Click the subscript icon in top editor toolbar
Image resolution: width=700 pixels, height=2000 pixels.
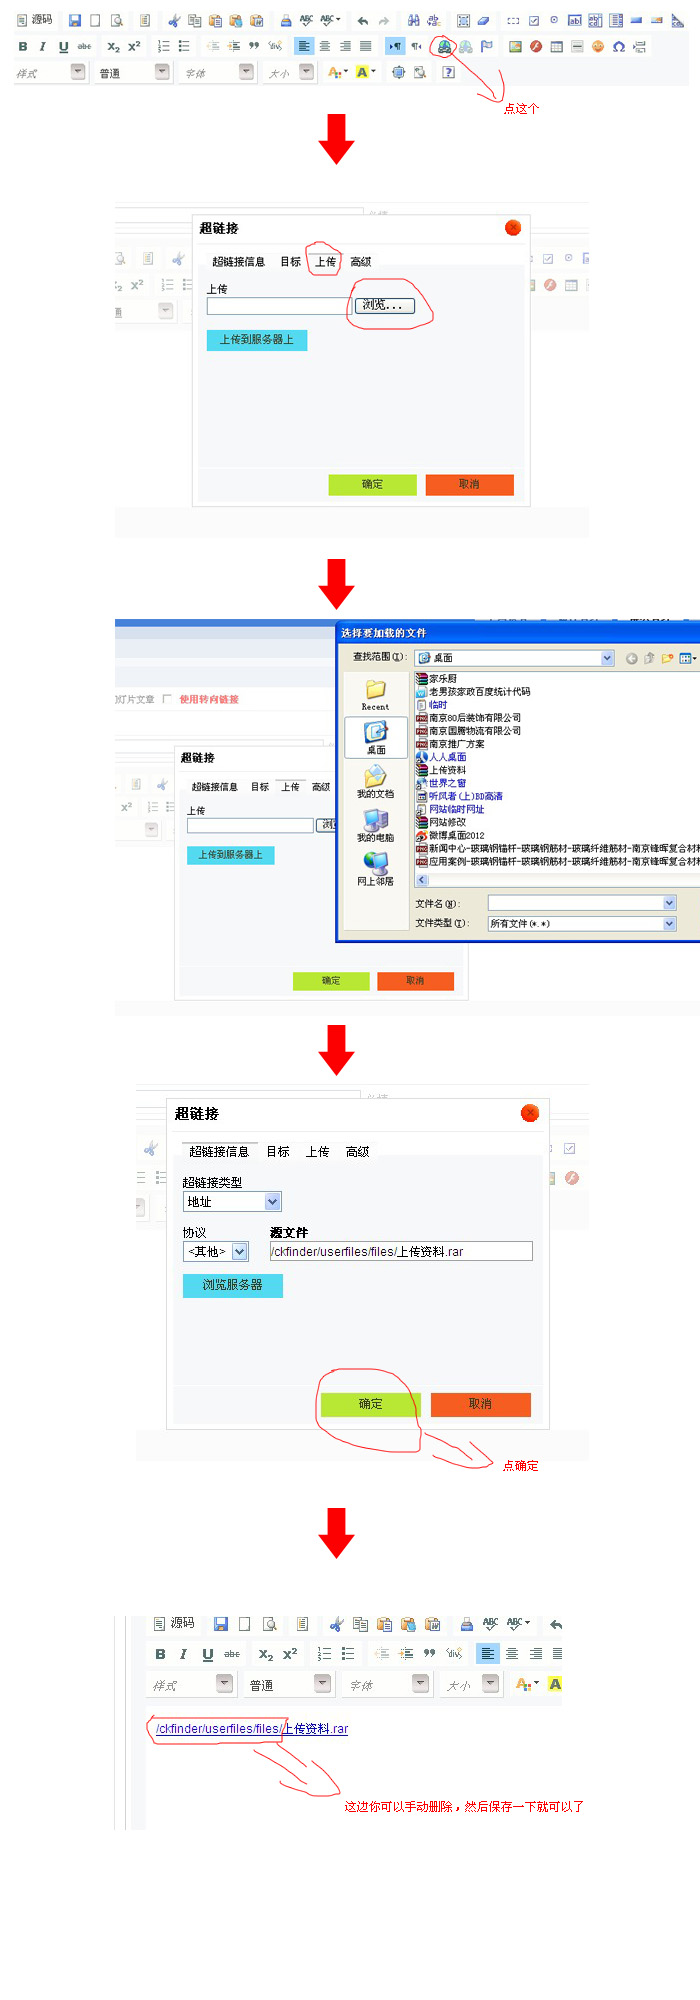click(113, 46)
